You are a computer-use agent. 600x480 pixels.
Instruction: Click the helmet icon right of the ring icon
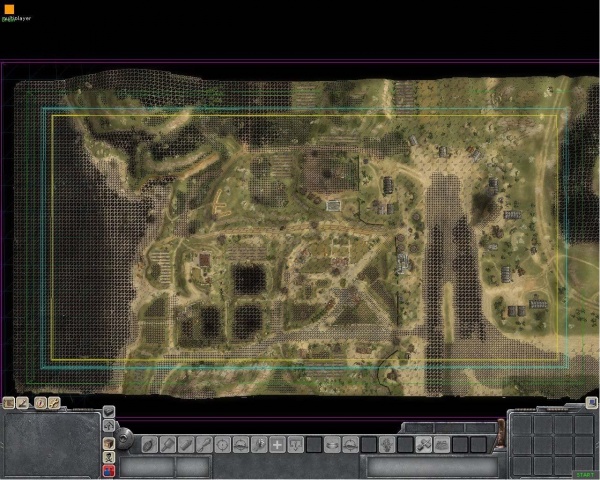[351, 445]
